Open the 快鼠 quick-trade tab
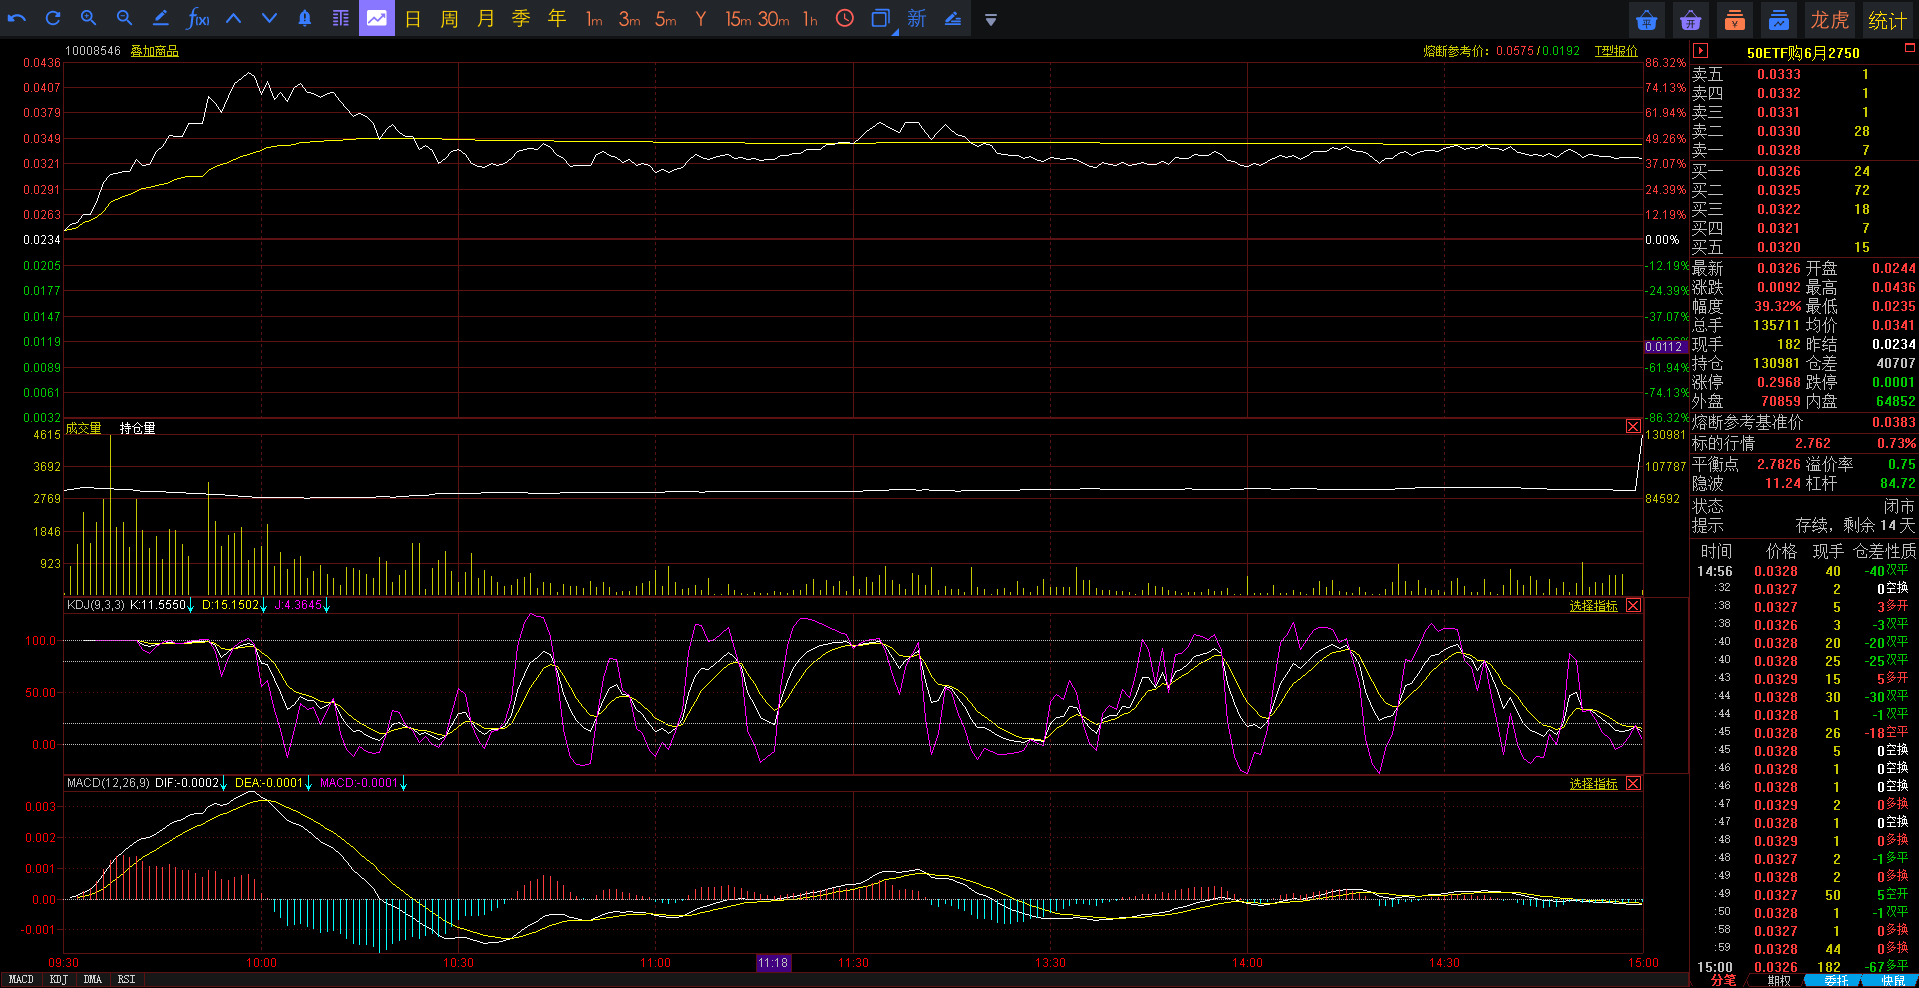Image resolution: width=1919 pixels, height=988 pixels. [x=1893, y=980]
